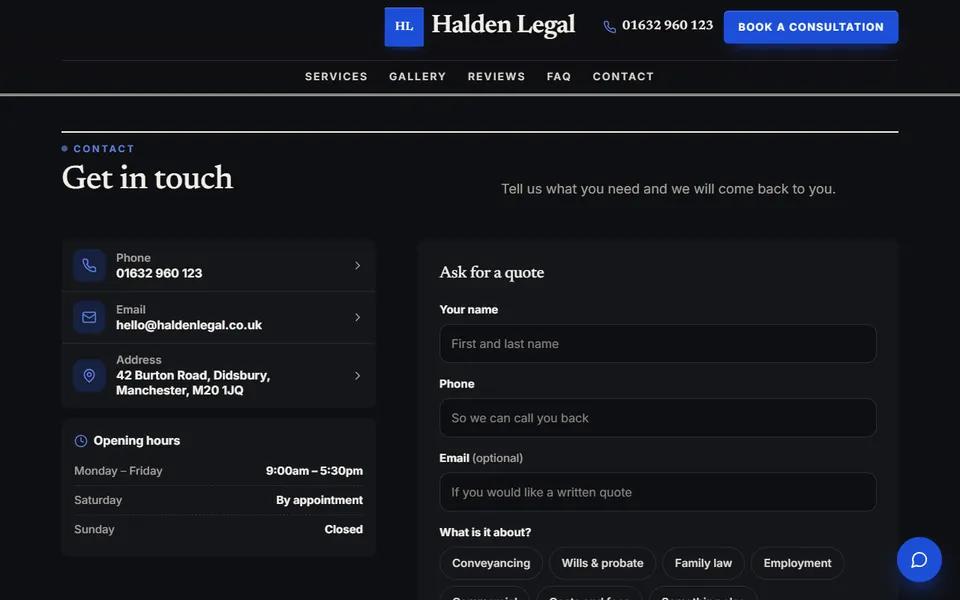Open the Phone row chevron

coord(358,265)
